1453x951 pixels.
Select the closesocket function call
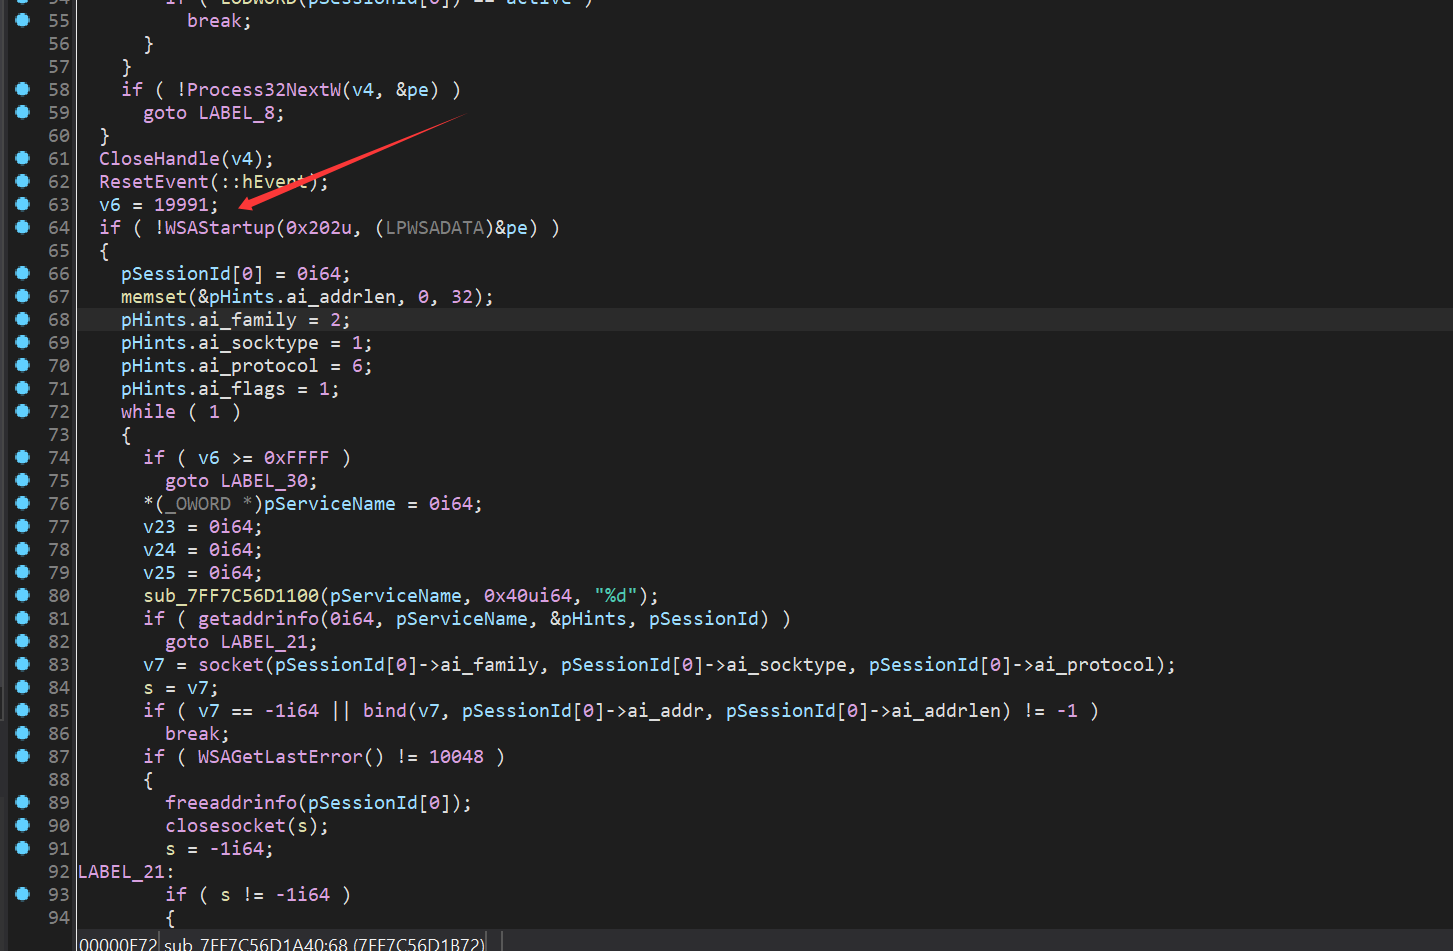225,826
